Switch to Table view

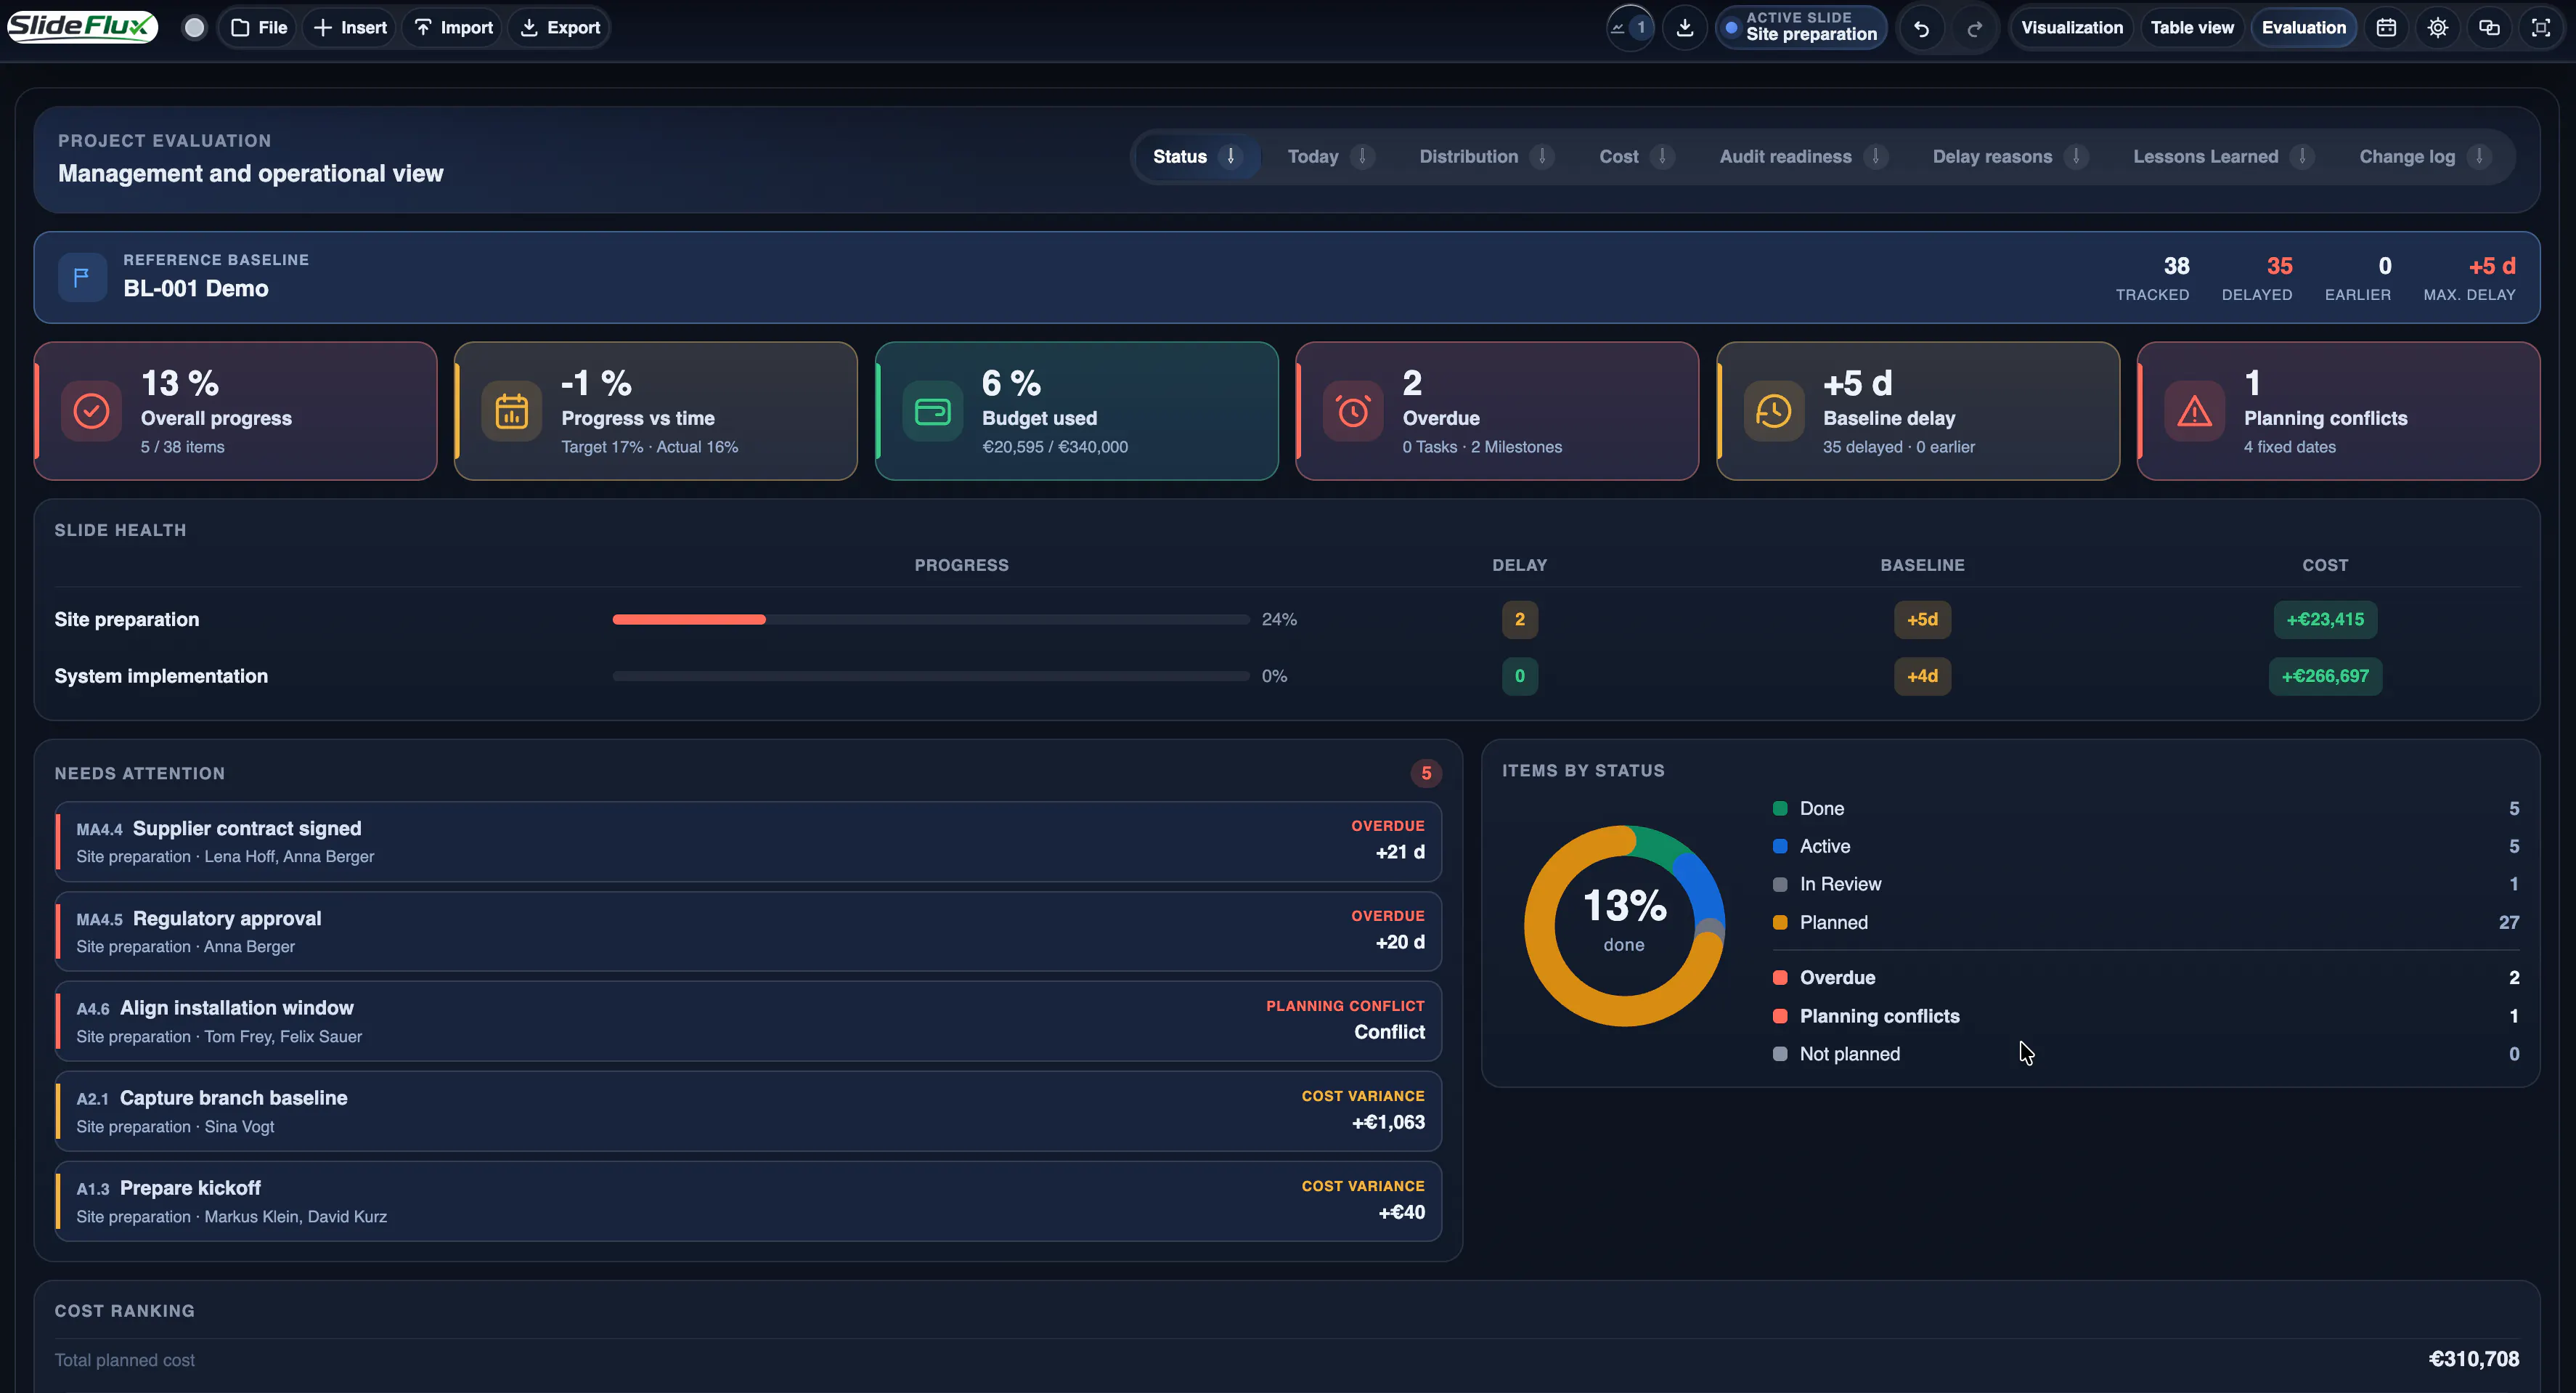coord(2192,28)
